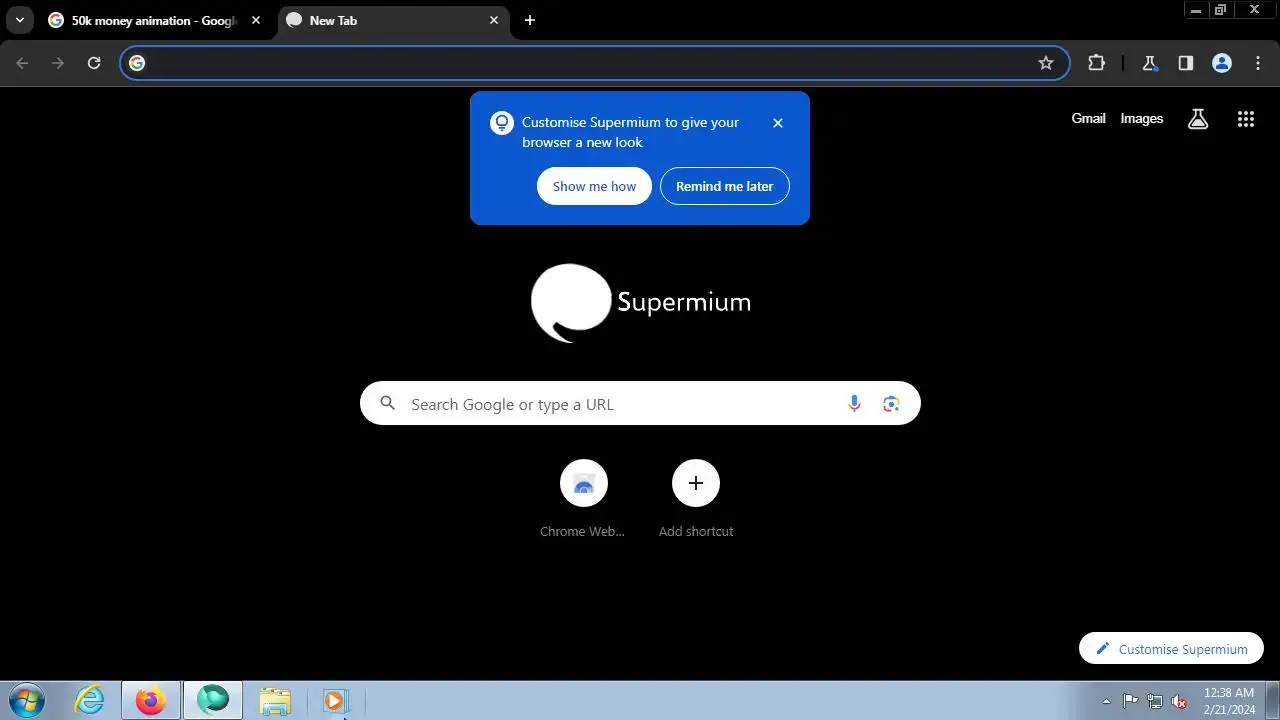Close the New Tab tab
Screen dimensions: 1280x720
(494, 20)
